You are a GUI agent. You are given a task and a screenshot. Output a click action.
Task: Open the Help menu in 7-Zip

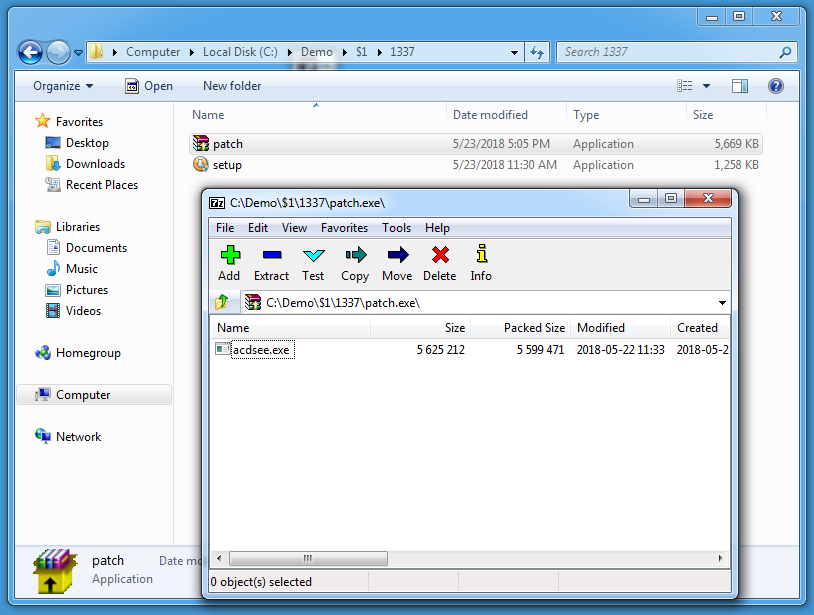pos(437,228)
